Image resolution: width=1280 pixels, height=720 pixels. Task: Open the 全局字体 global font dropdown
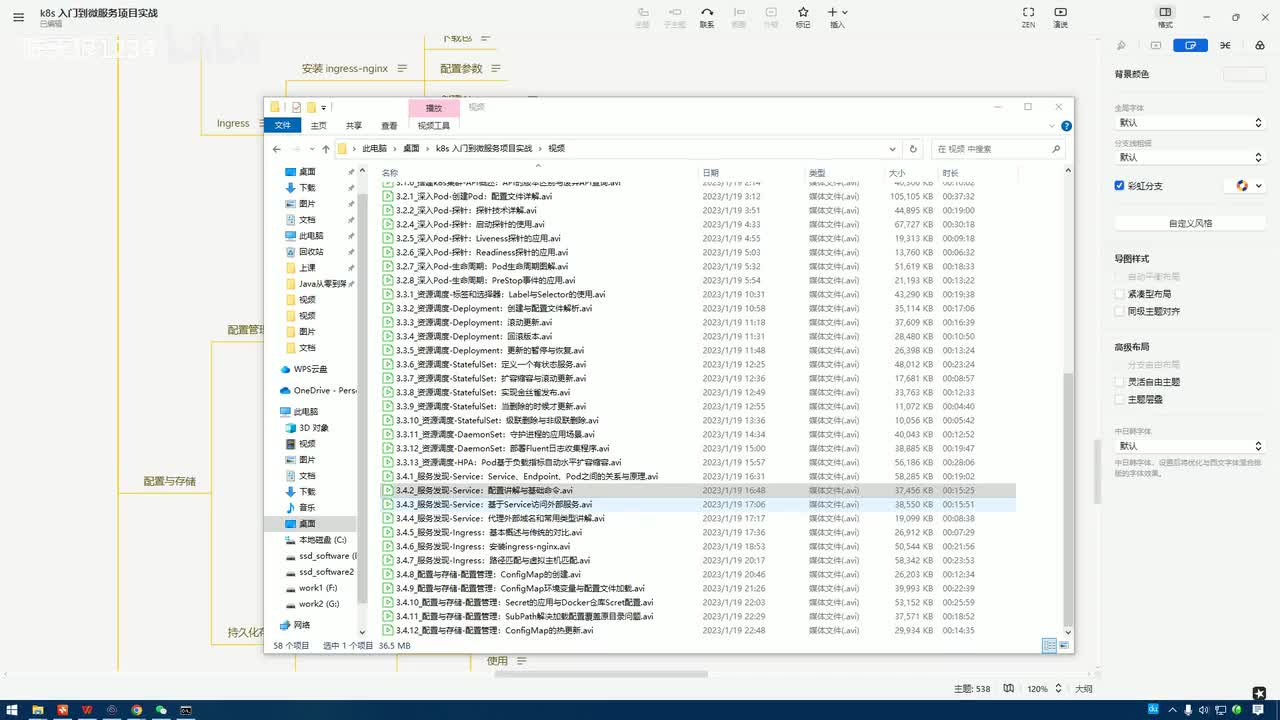pos(1190,122)
